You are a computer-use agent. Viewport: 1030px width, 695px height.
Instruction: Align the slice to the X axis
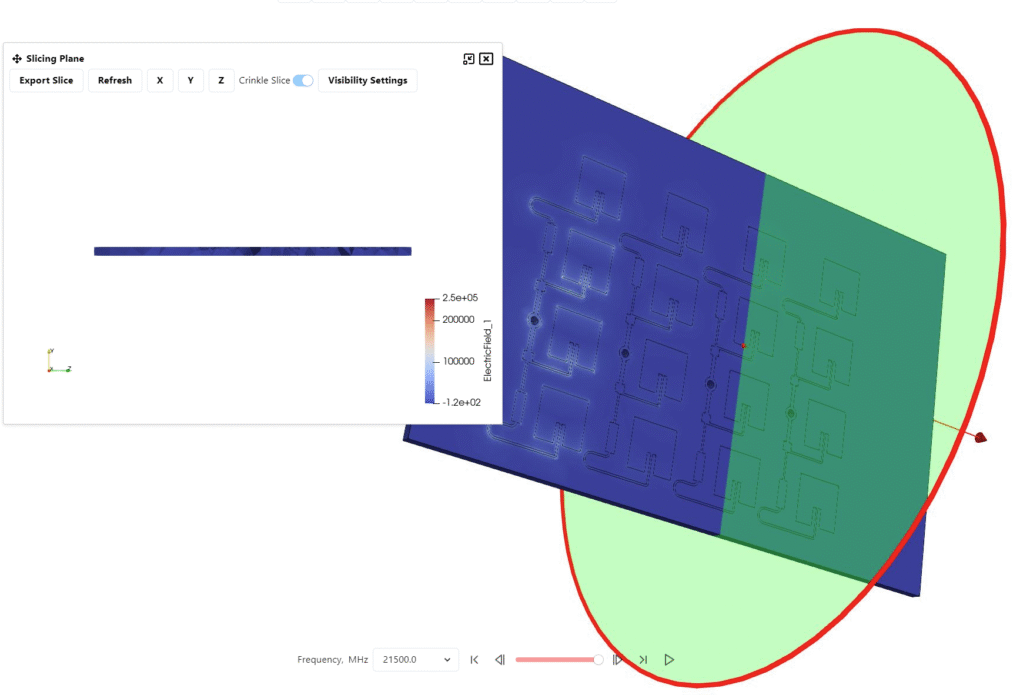click(x=159, y=81)
